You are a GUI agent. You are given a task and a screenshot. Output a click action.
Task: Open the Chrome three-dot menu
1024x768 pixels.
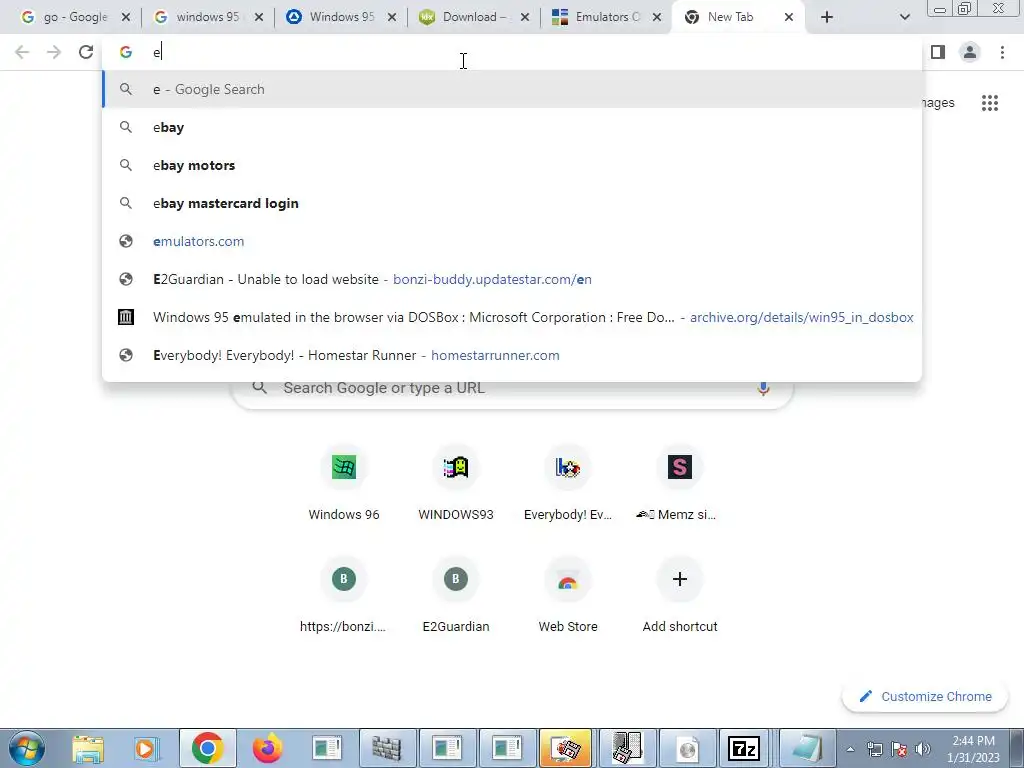pyautogui.click(x=1002, y=52)
